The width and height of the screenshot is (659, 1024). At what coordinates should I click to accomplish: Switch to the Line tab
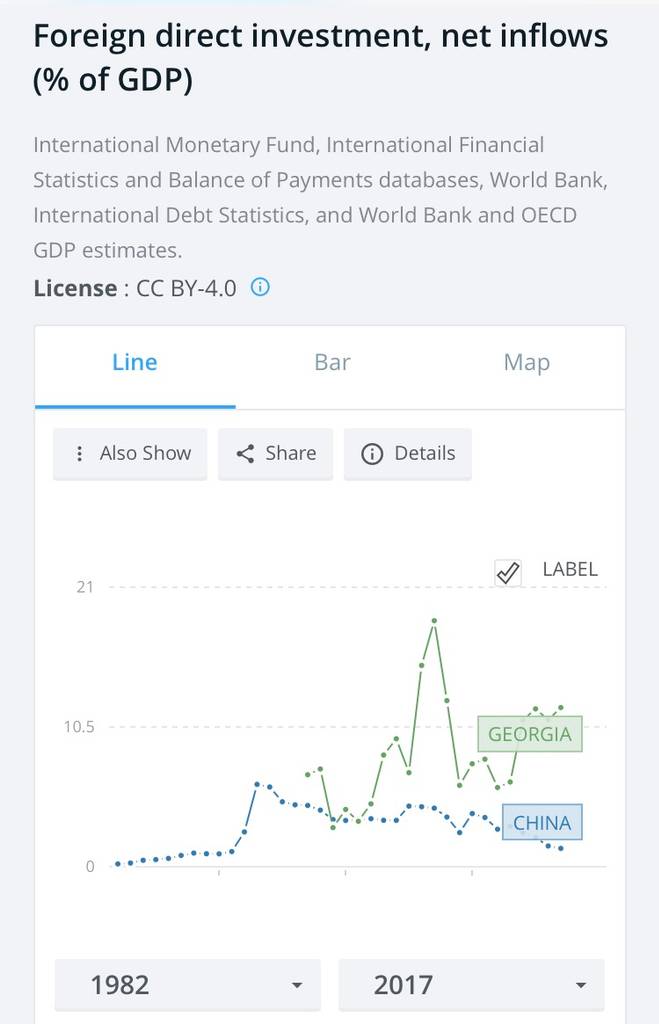135,362
